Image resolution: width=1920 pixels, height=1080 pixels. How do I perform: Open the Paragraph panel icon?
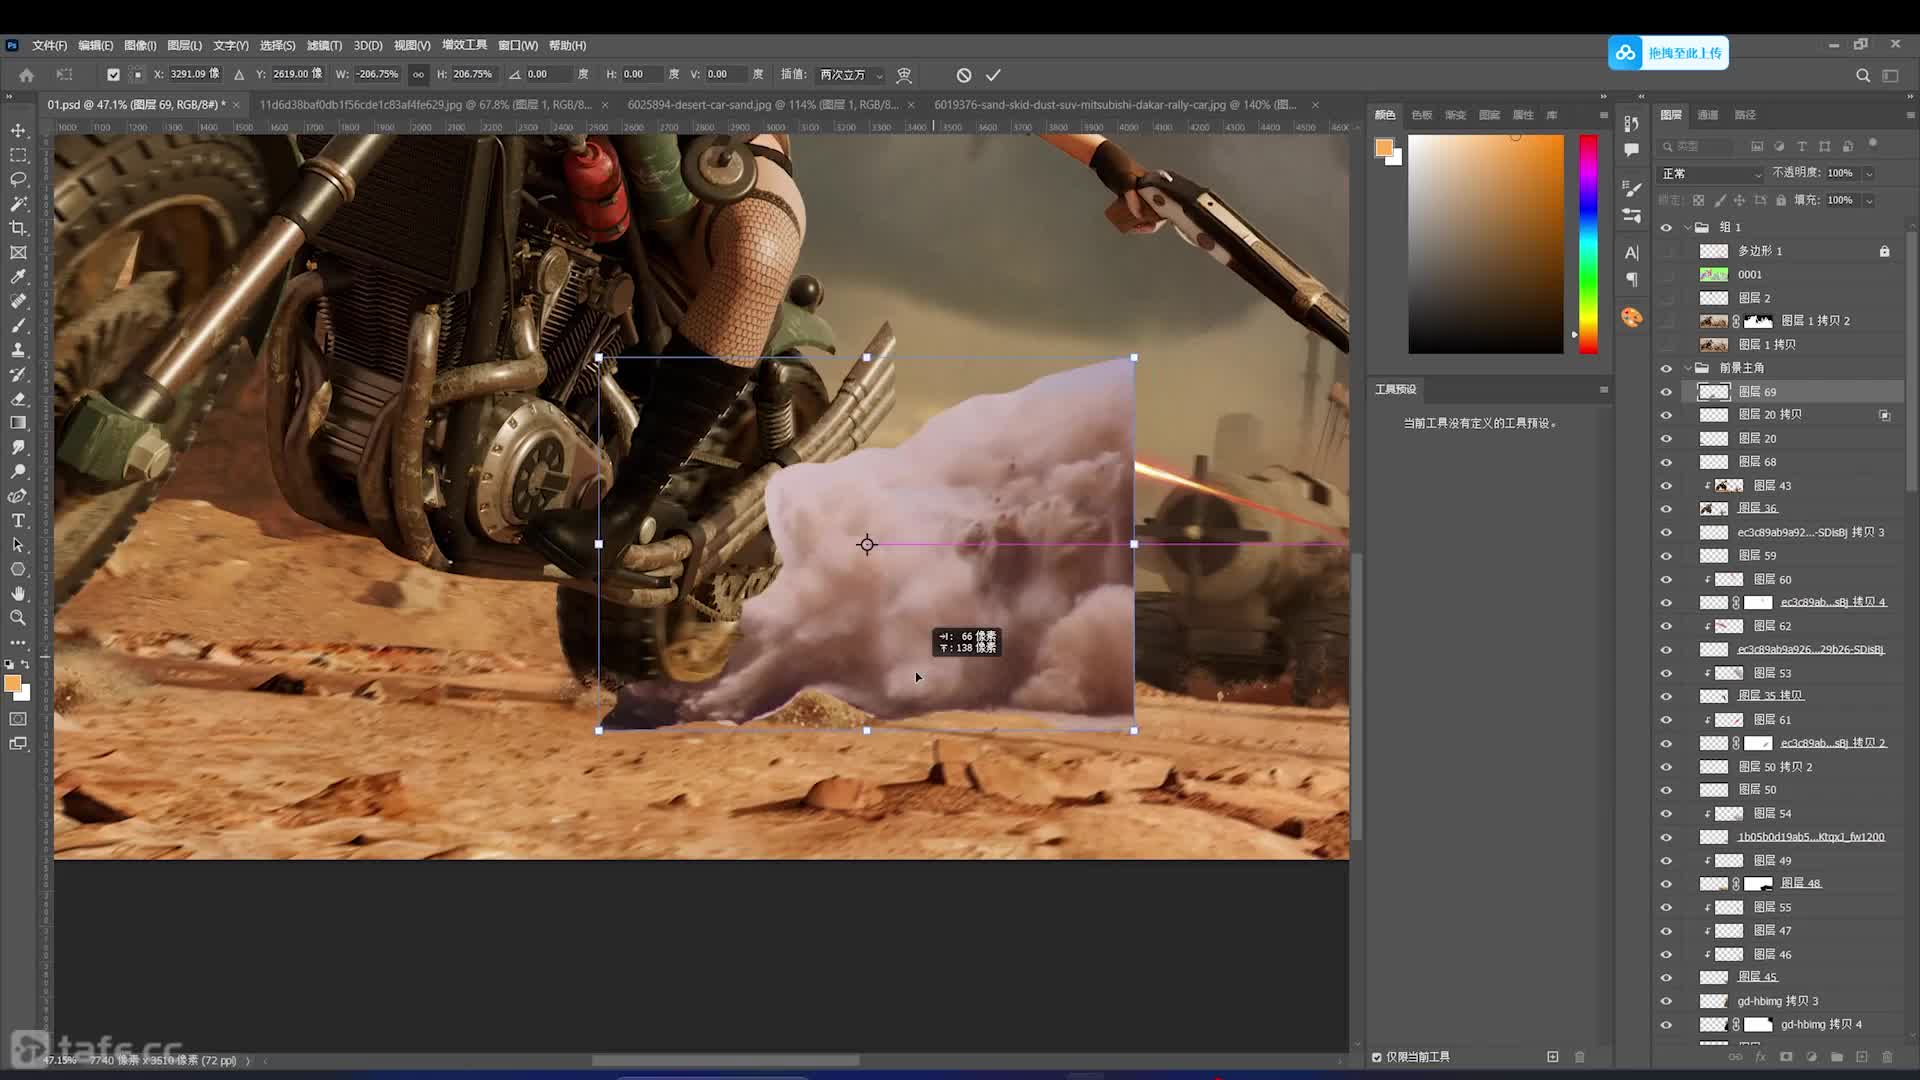point(1632,280)
